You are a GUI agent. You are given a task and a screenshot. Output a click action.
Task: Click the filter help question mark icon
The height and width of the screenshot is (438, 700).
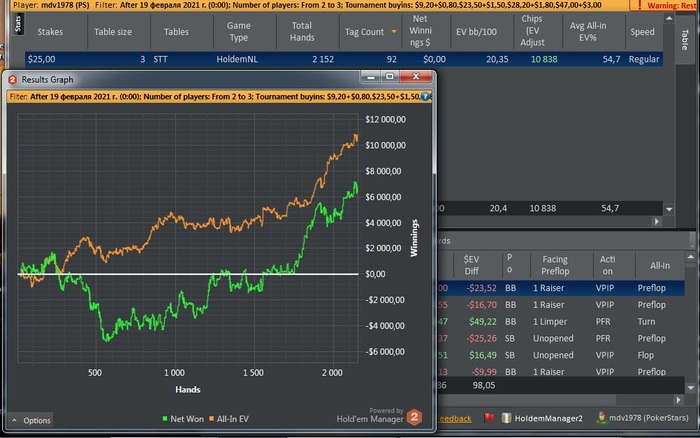point(425,96)
